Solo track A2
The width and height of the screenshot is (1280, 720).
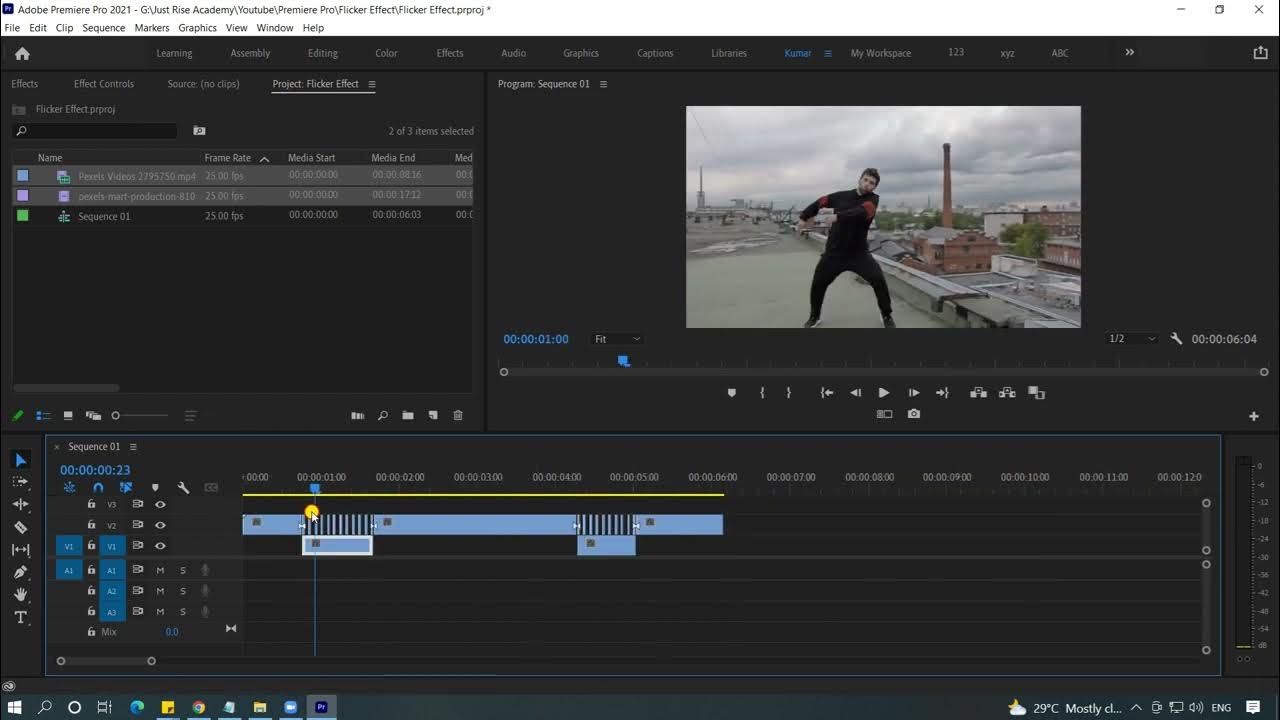coord(183,591)
